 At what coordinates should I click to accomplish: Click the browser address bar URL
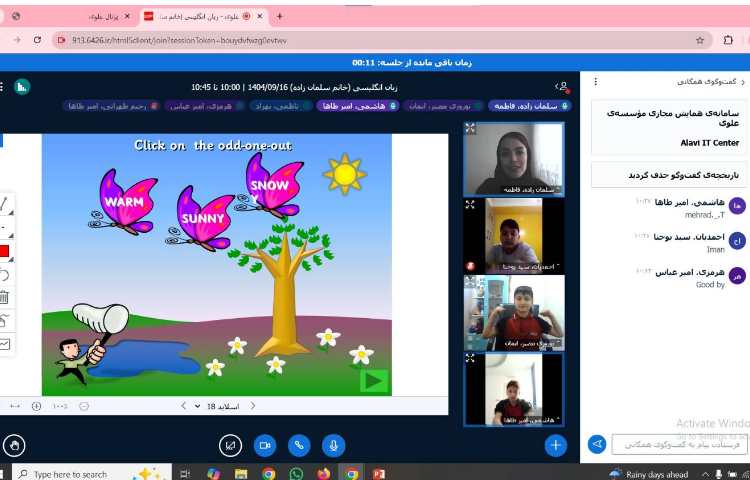[x=179, y=41]
